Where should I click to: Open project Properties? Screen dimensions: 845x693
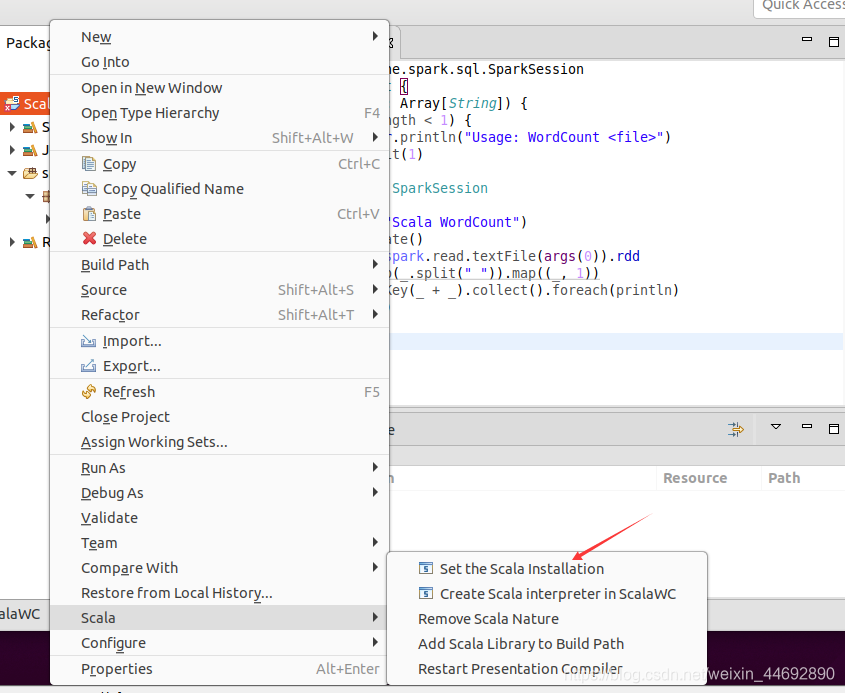[x=219, y=669]
